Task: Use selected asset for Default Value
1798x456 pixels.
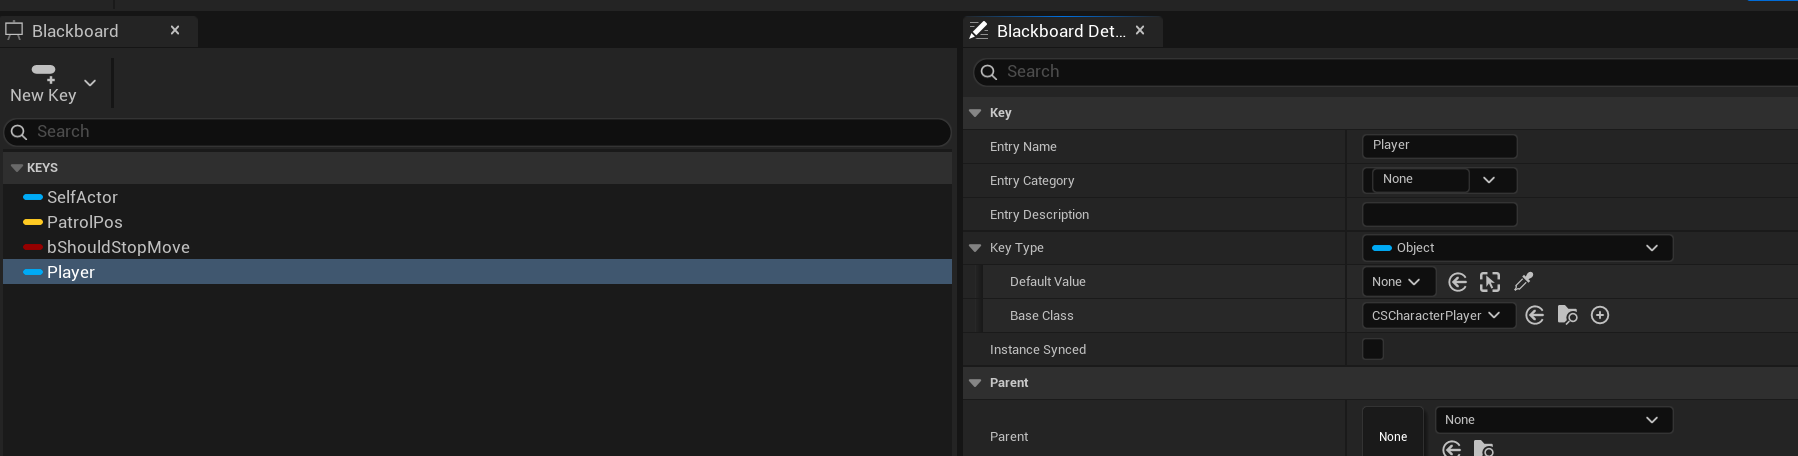Action: point(1457,282)
